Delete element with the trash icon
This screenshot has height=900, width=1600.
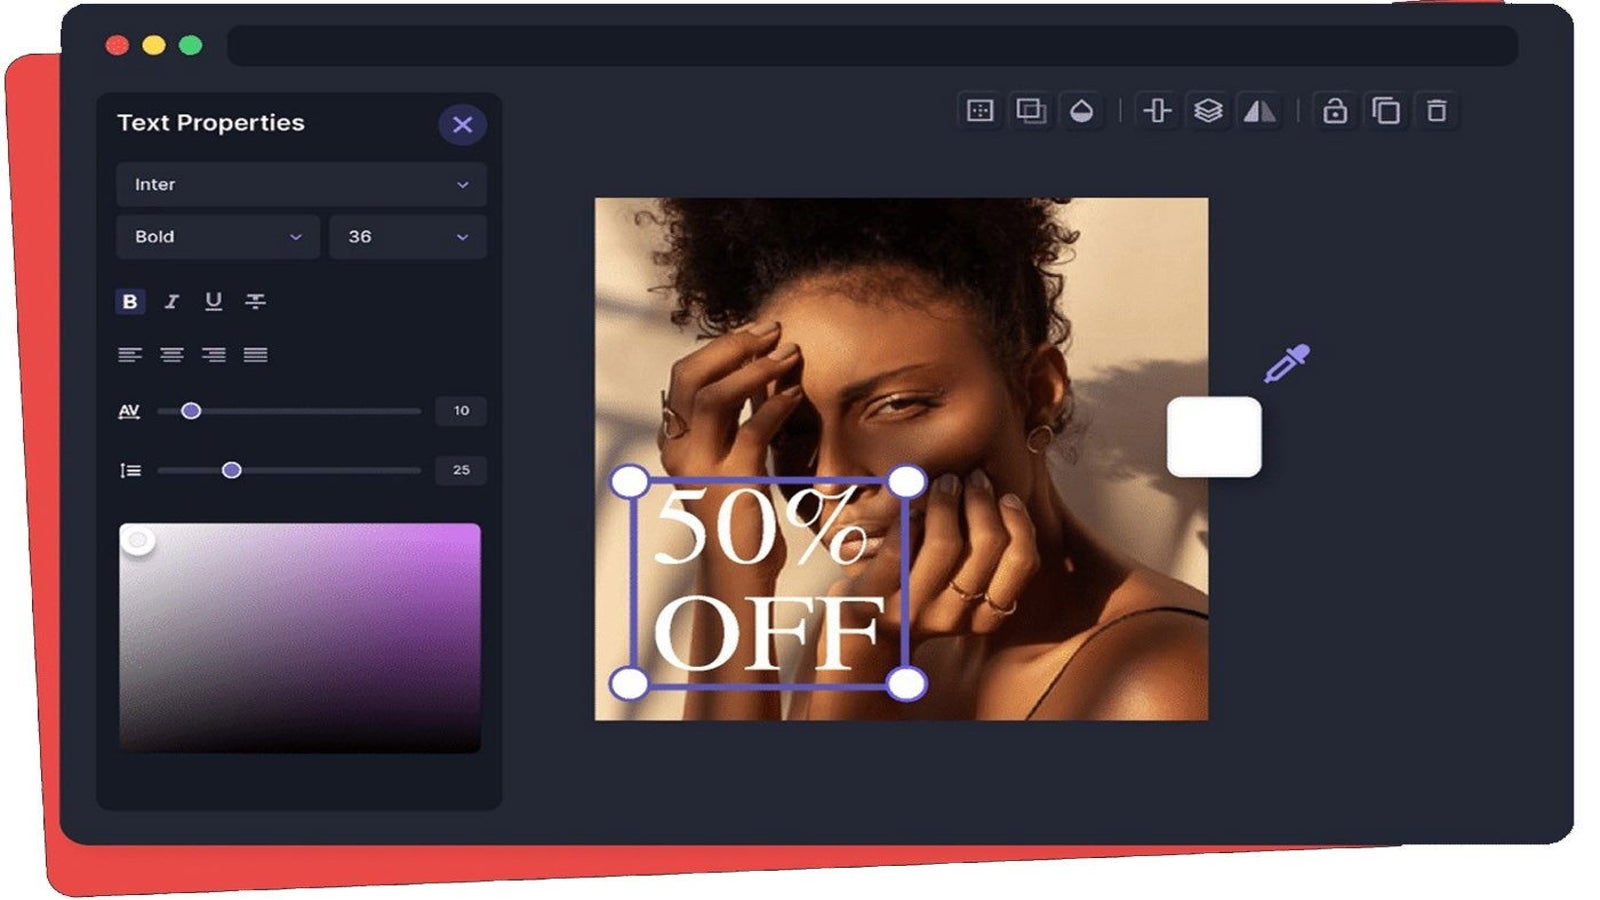coord(1437,111)
